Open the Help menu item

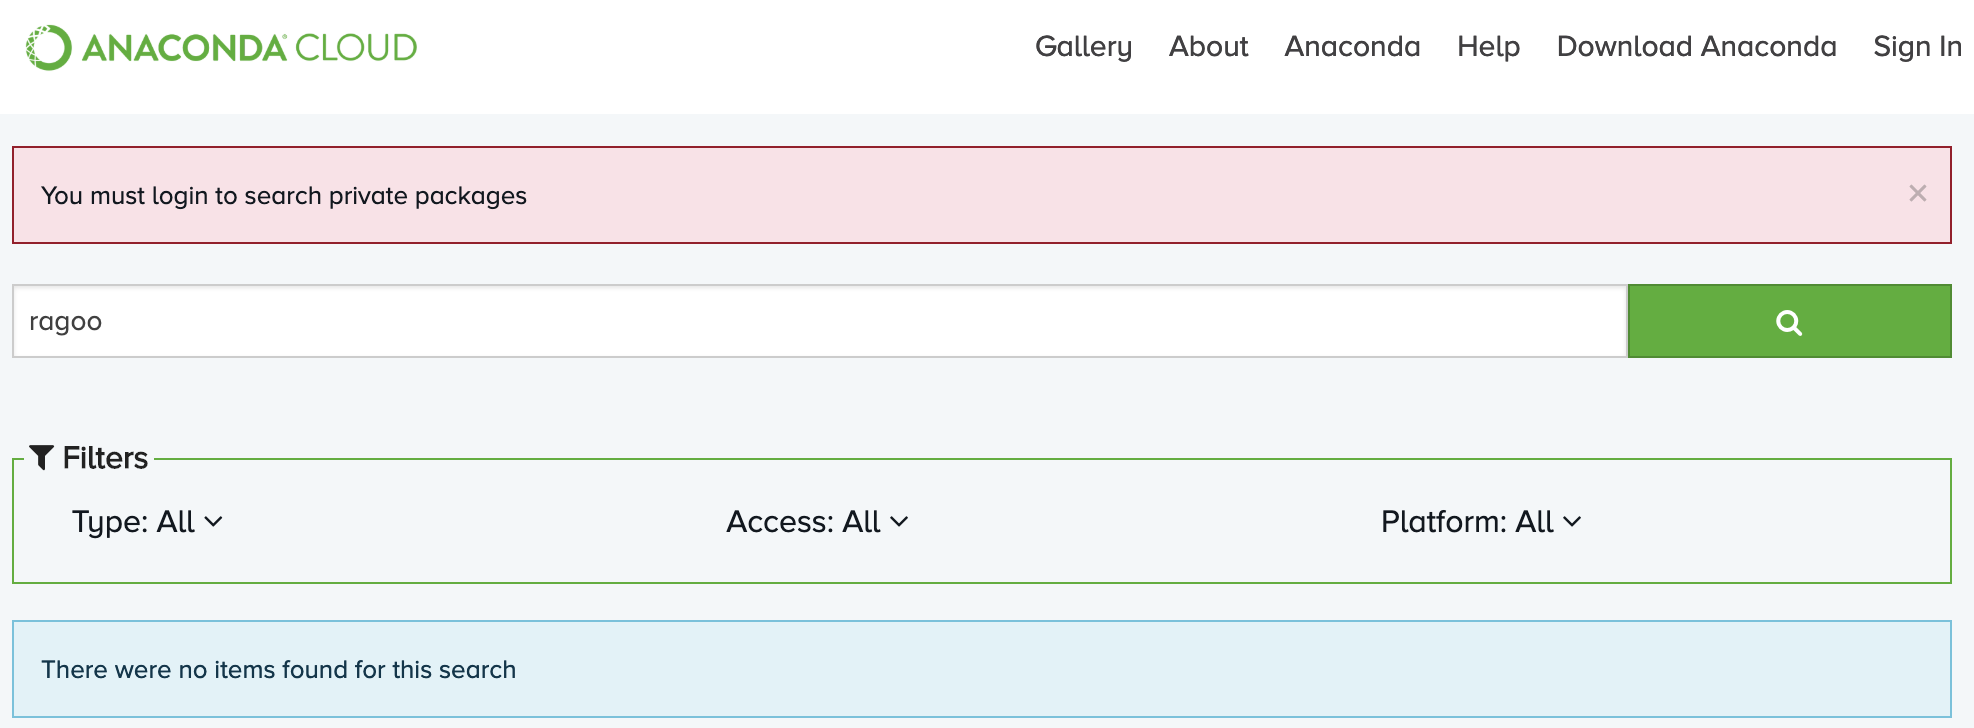coord(1488,46)
